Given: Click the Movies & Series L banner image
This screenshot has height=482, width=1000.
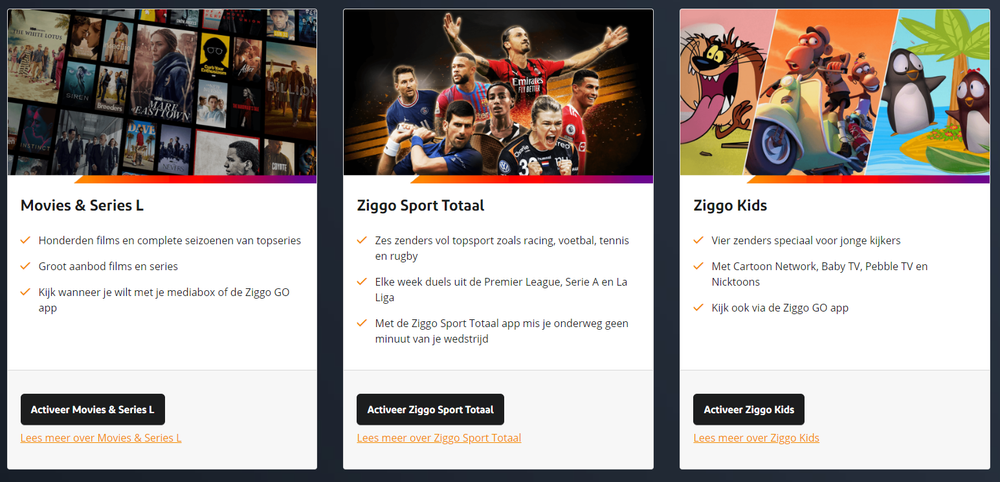Looking at the screenshot, I should pos(162,92).
